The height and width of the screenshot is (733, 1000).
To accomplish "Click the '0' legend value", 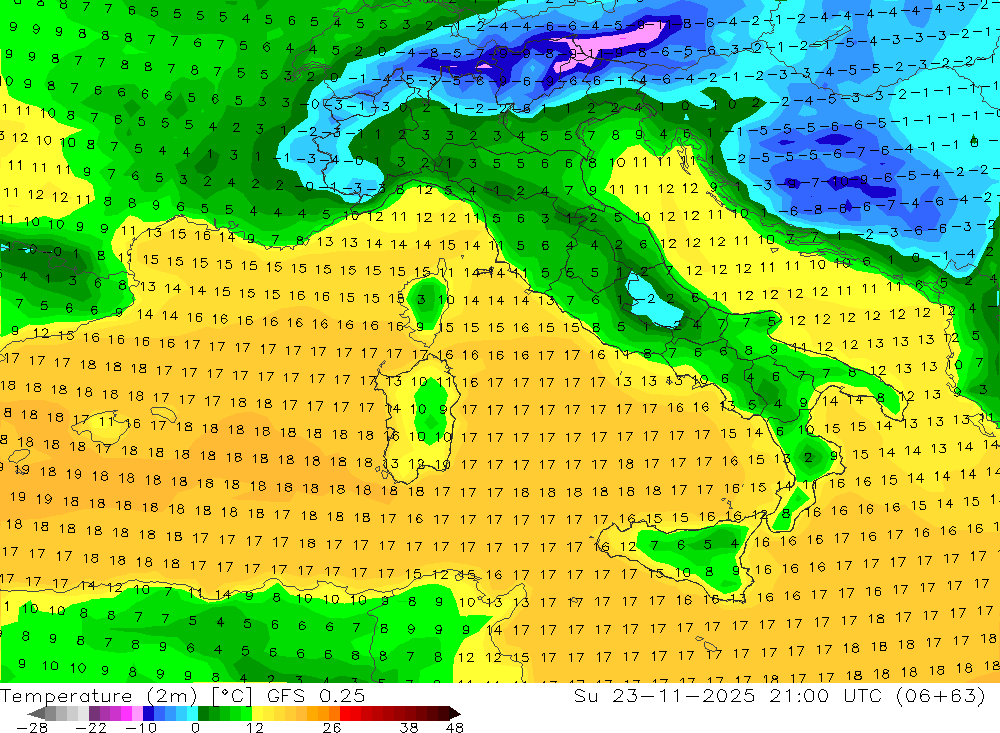I will (x=195, y=728).
